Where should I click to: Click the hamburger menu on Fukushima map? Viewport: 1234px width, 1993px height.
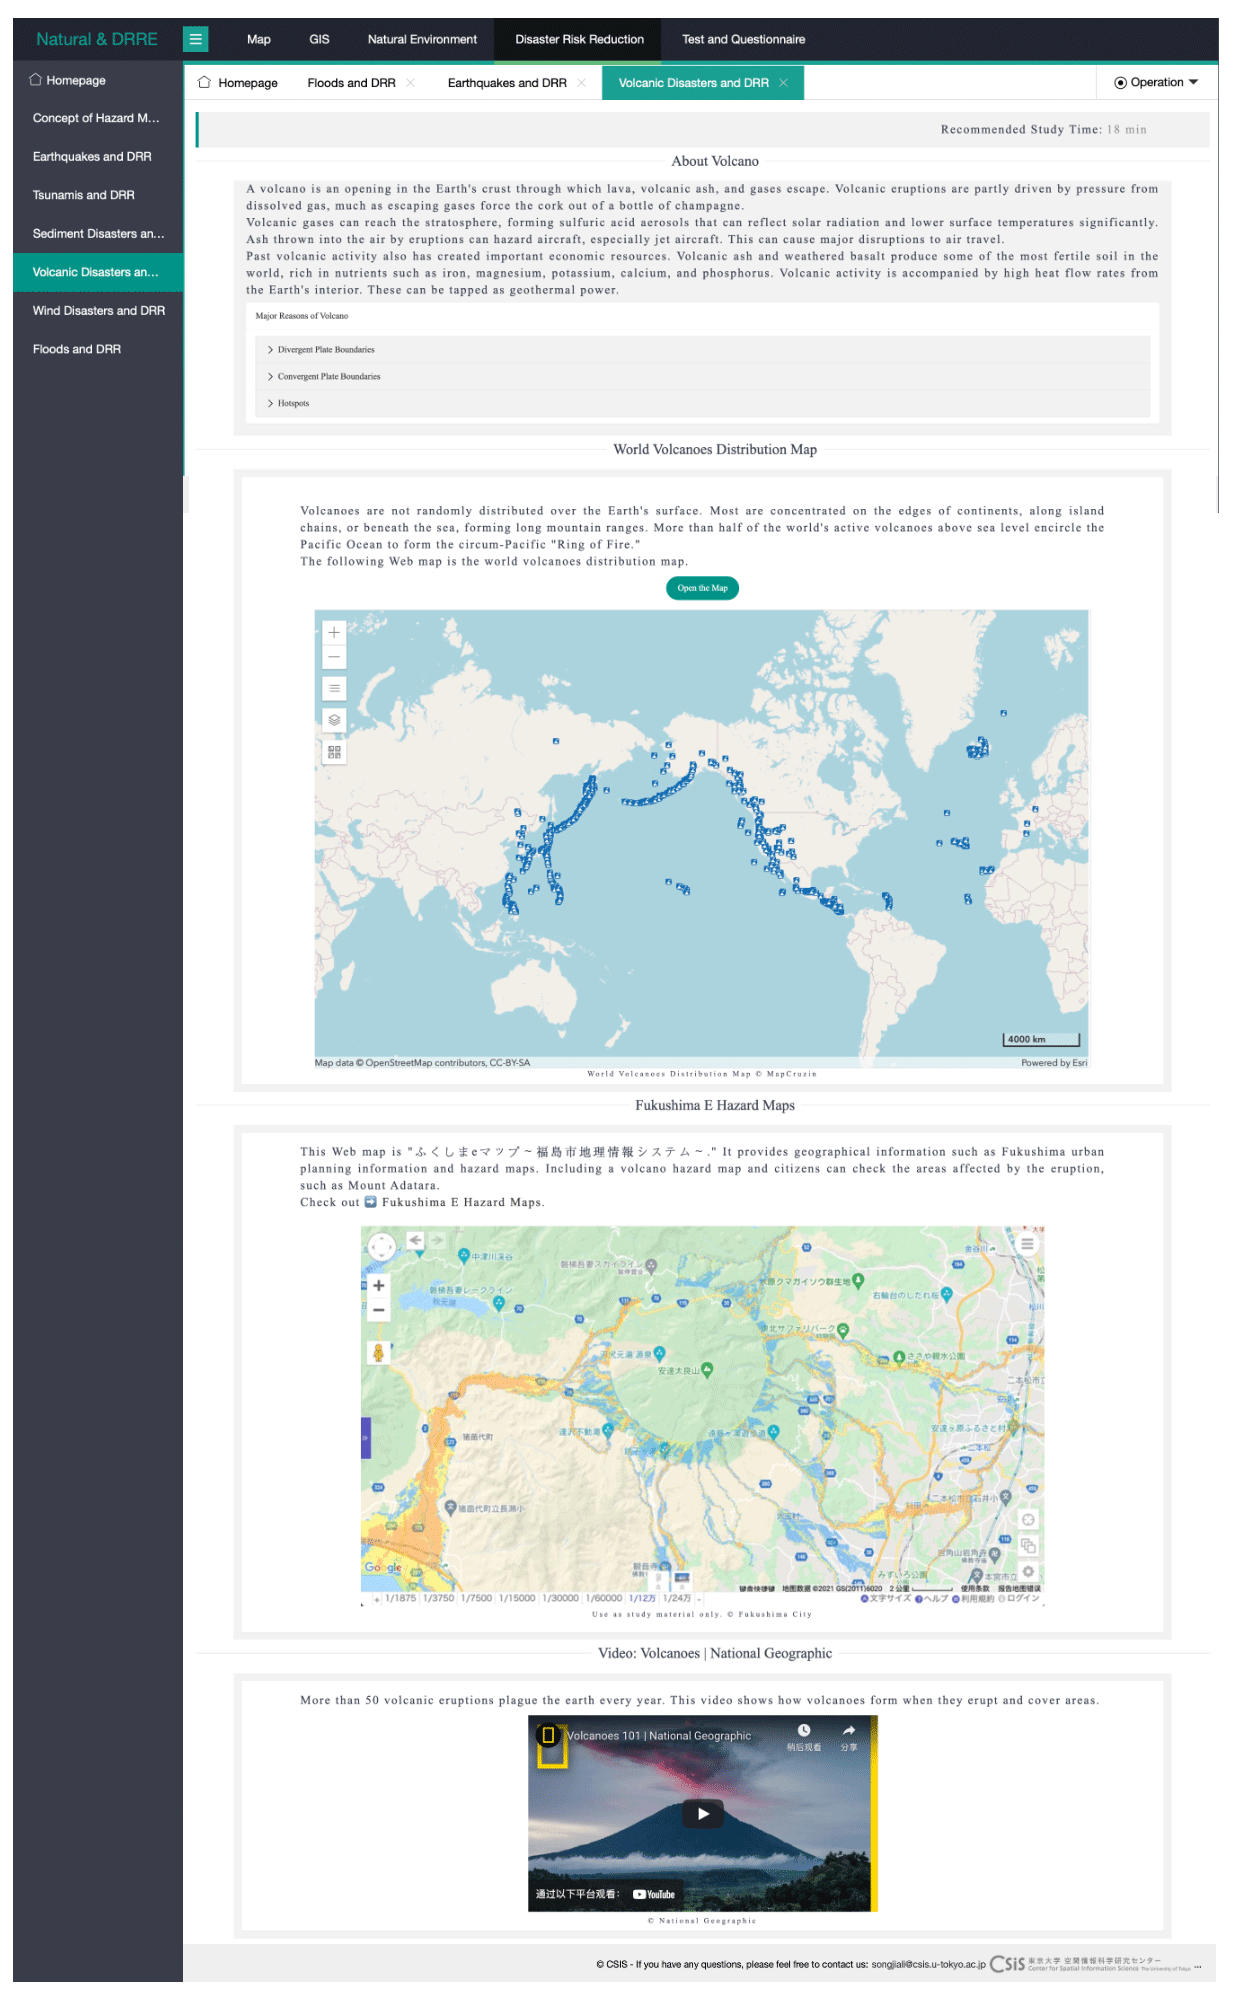click(x=1027, y=1243)
